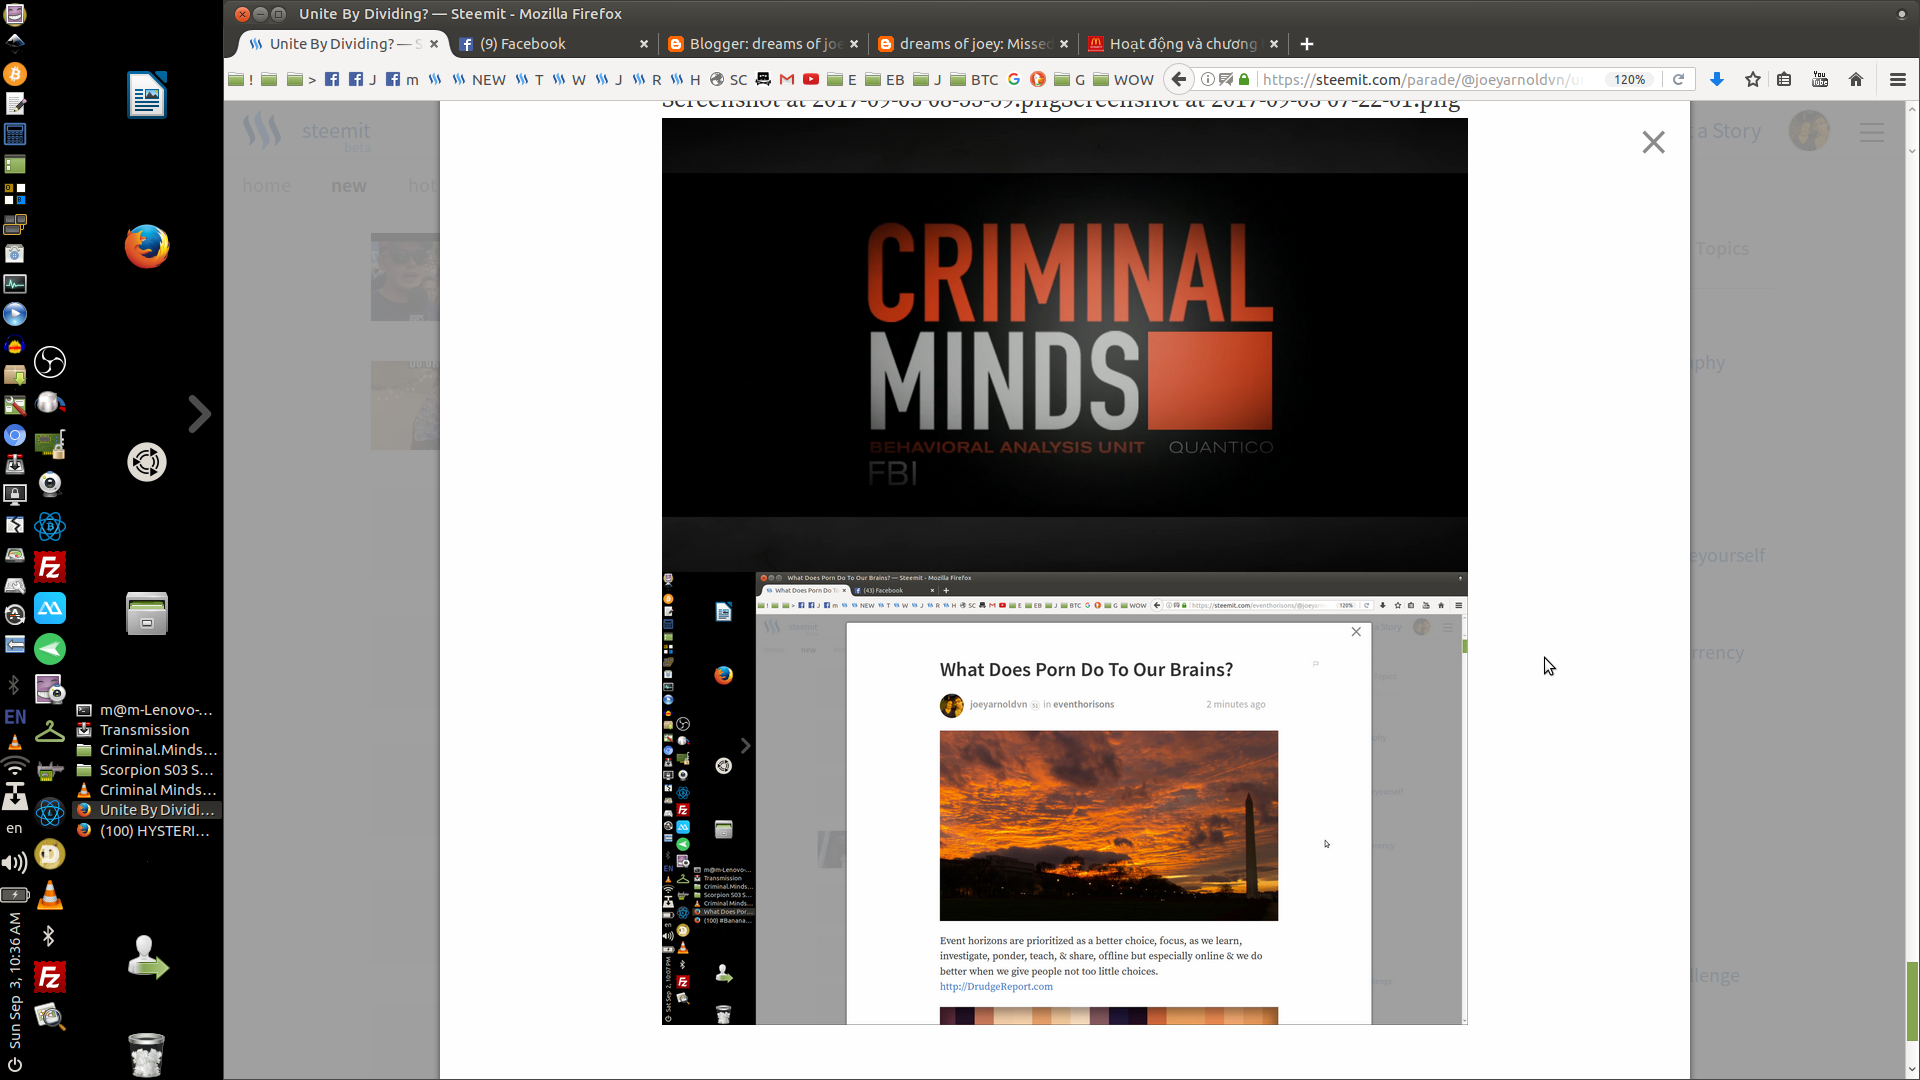Launch LibreOffice Writer from the desktop

(147, 95)
